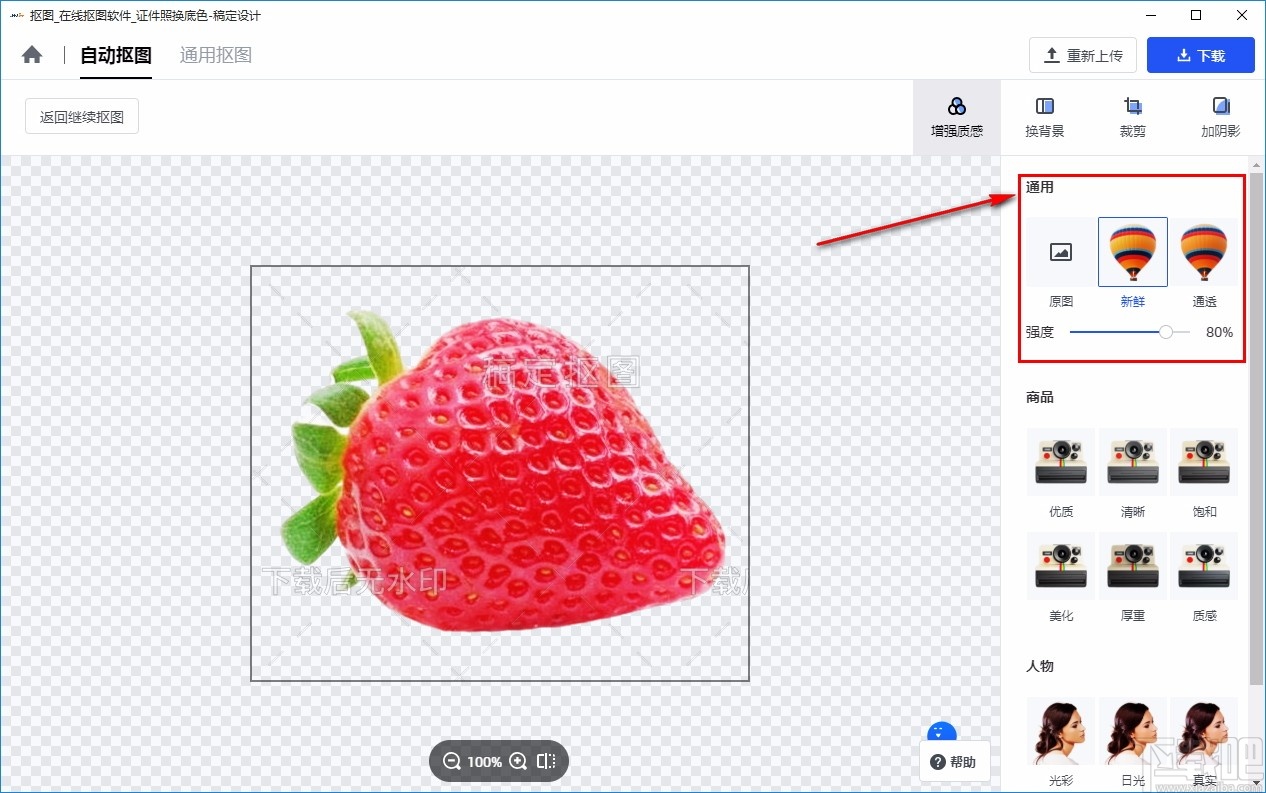Minimize the application window
Viewport: 1266px width, 793px height.
point(1151,15)
